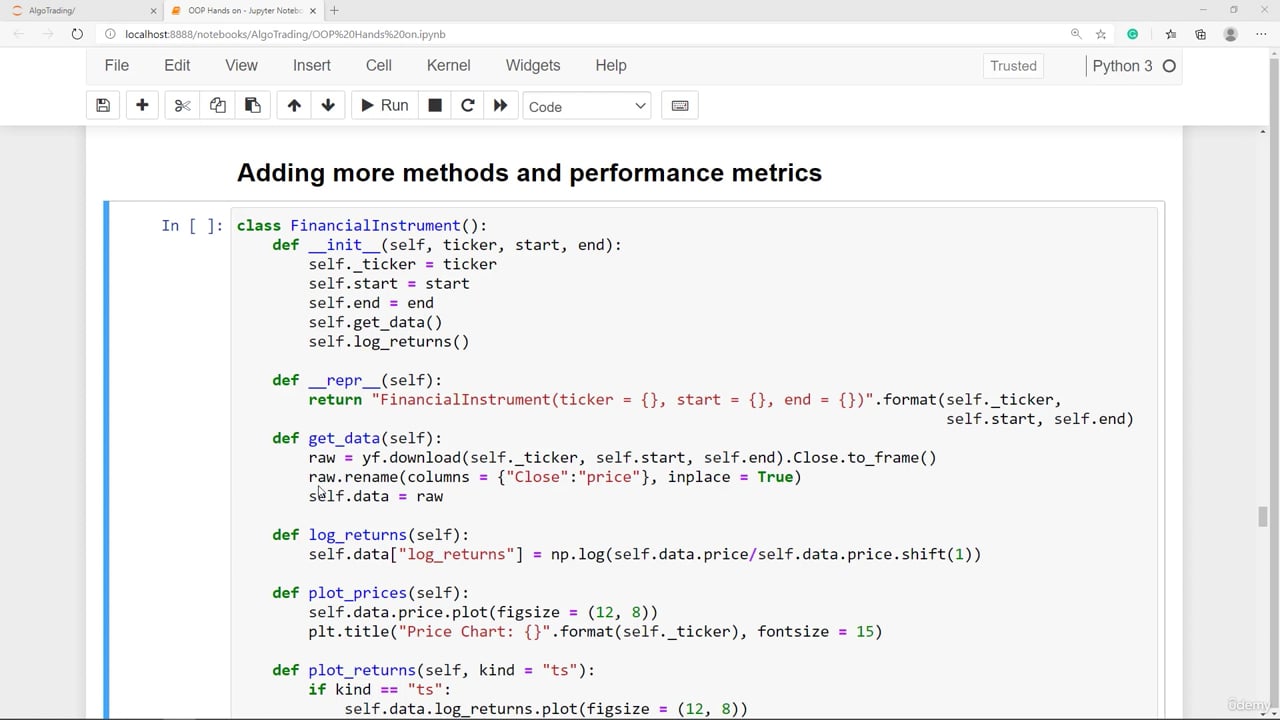Viewport: 1280px width, 720px height.
Task: Click the 'def plot_prices(self):' code line
Action: click(370, 593)
